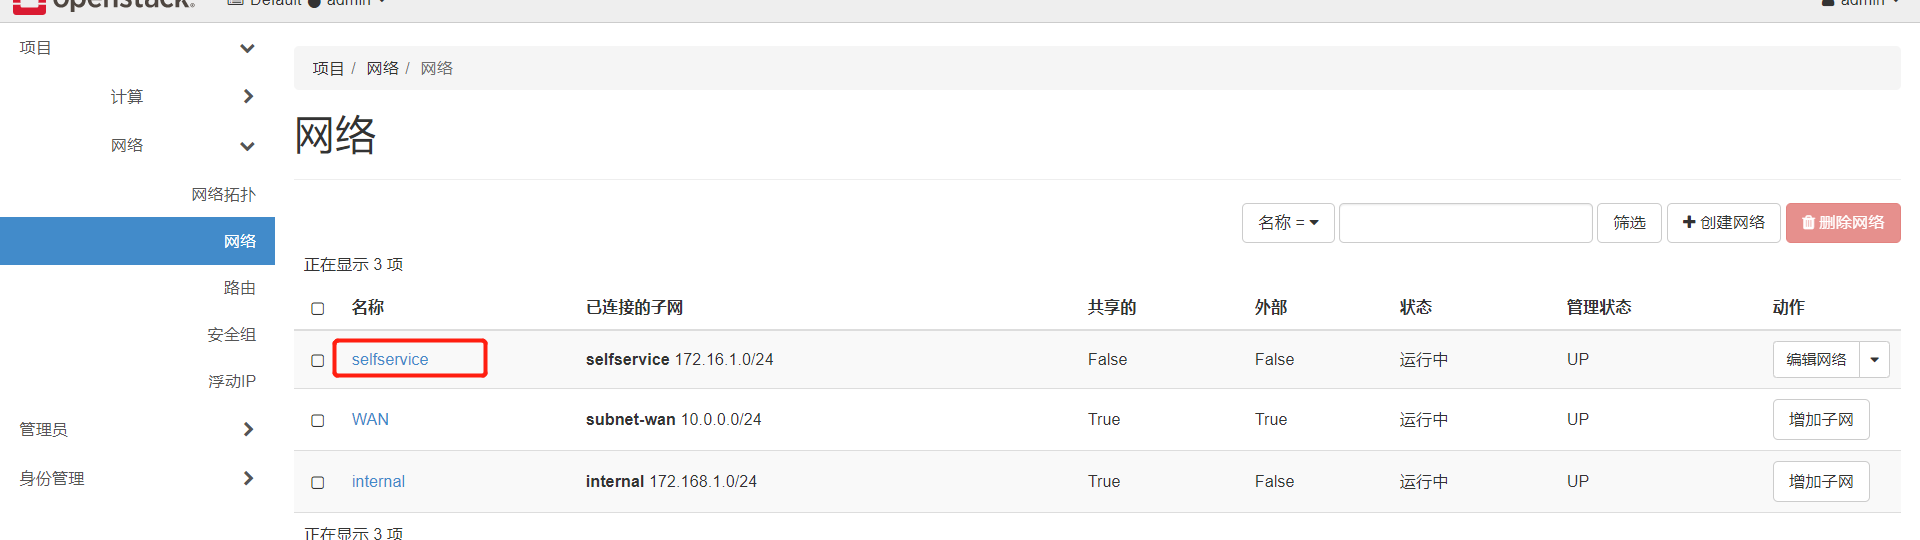Check the selfservice network checkbox
This screenshot has height=540, width=1920.
[x=318, y=360]
